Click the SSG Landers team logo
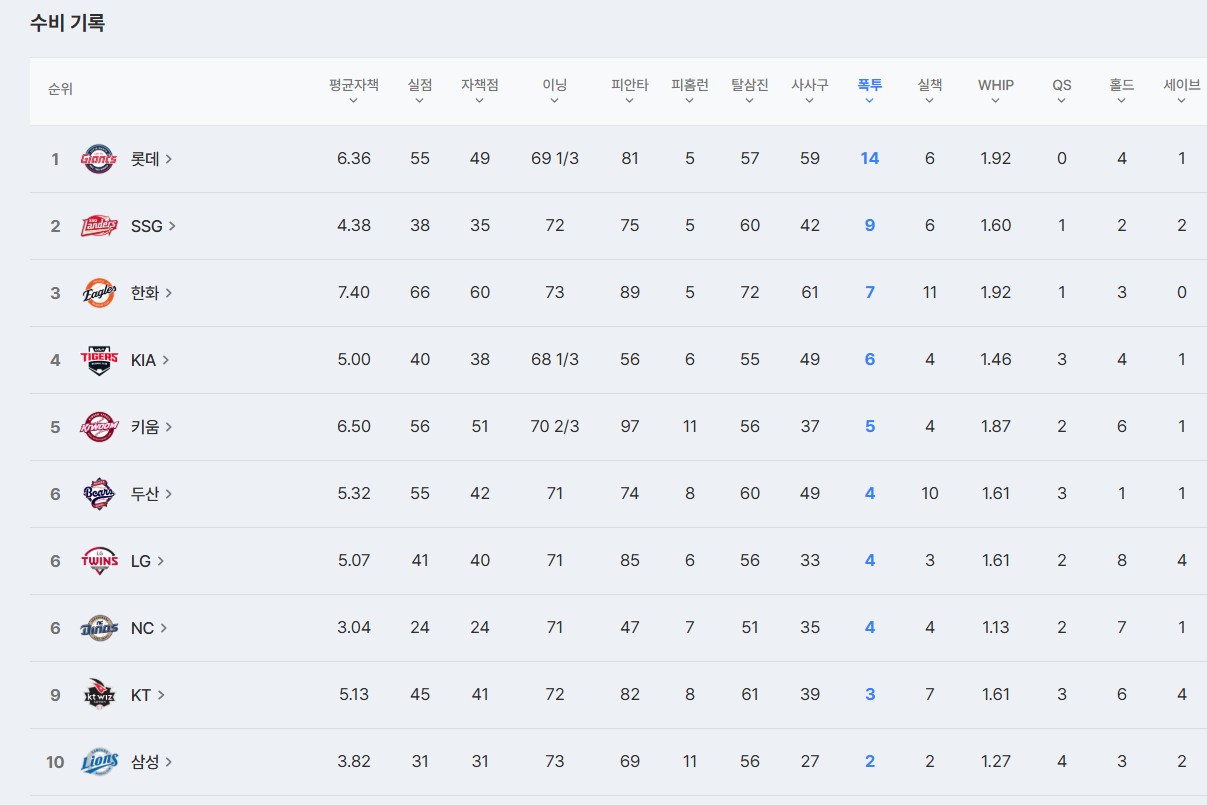Screen dimensions: 1207x805 coord(99,226)
